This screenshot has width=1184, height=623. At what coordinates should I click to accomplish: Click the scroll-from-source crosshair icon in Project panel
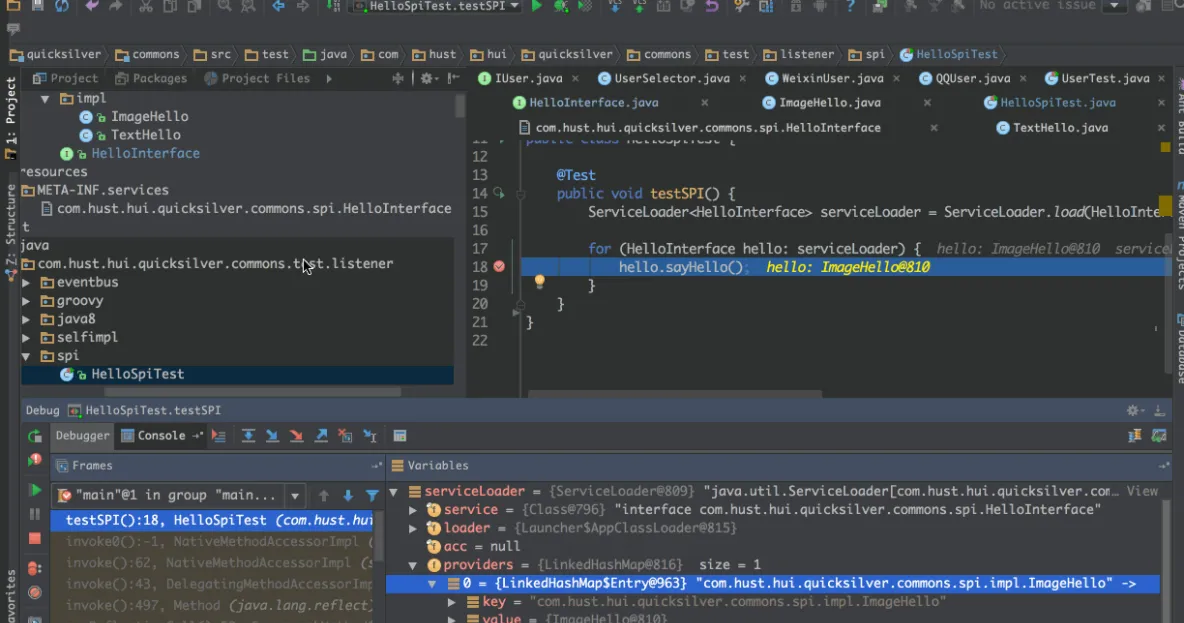398,79
